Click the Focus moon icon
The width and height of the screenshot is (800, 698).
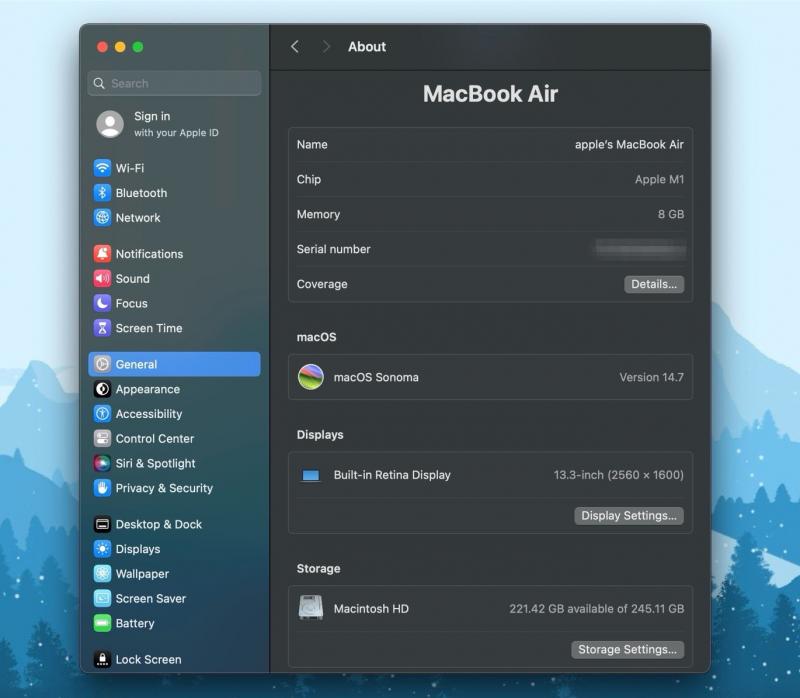click(103, 303)
